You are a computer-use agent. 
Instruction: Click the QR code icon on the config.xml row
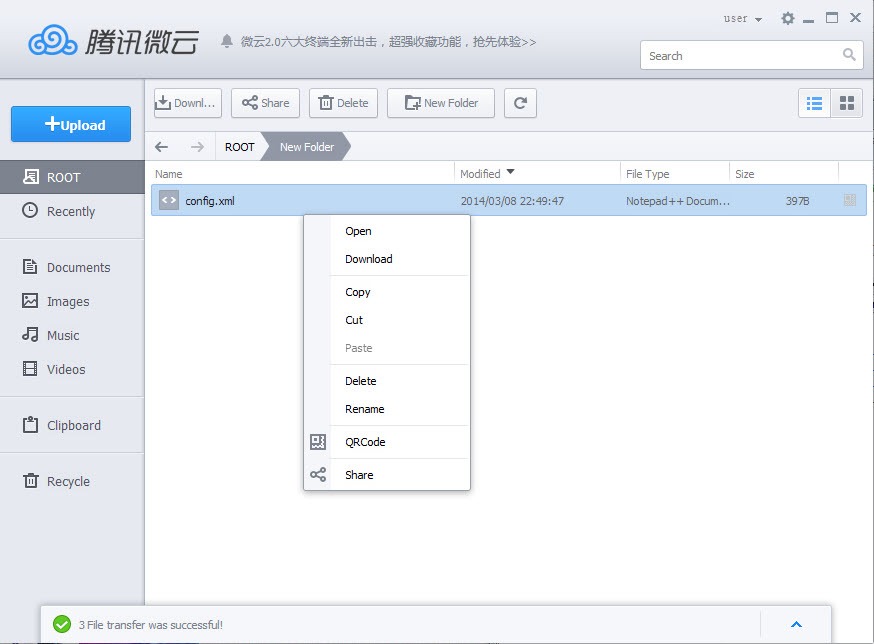coord(849,200)
